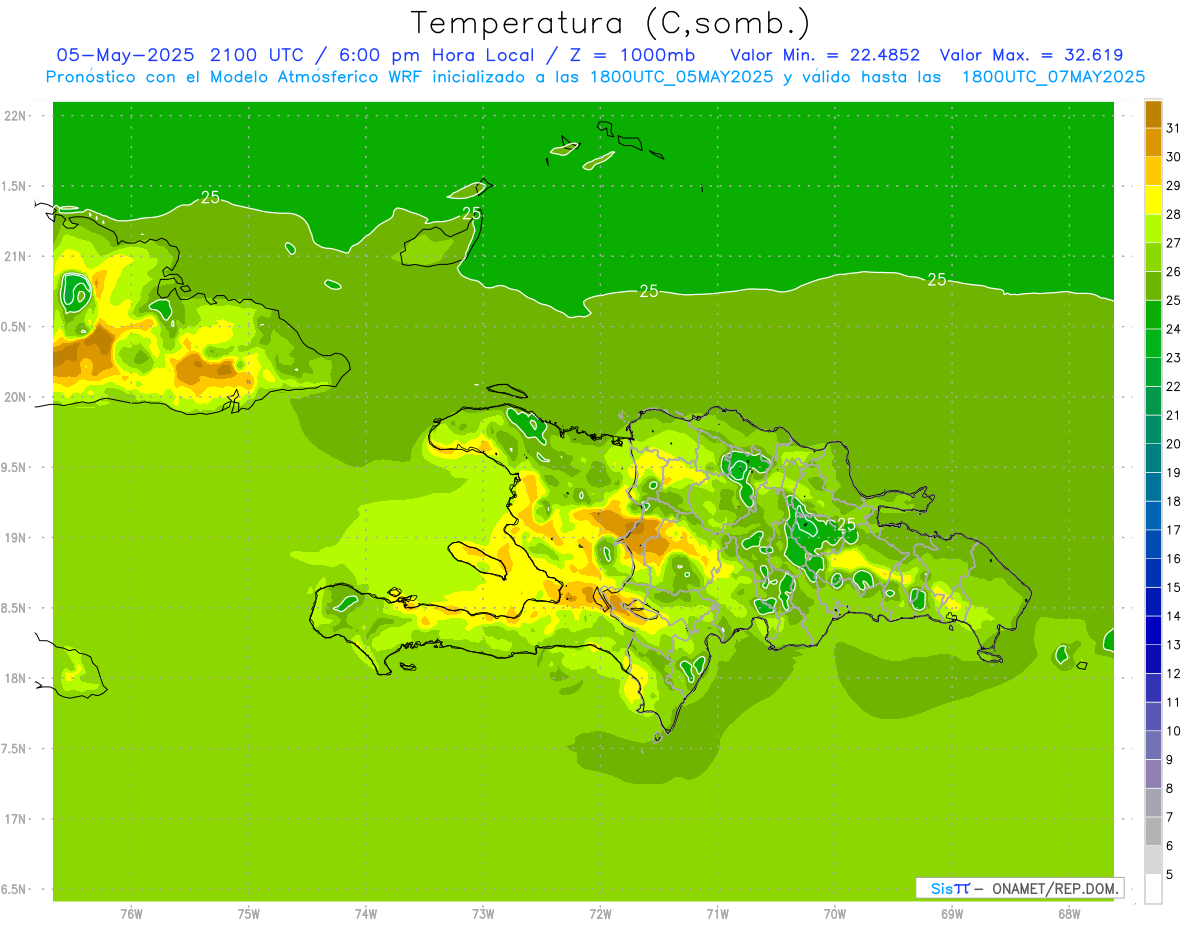Click the "17N" latitude axis label
This screenshot has width=1200, height=927.
17,820
